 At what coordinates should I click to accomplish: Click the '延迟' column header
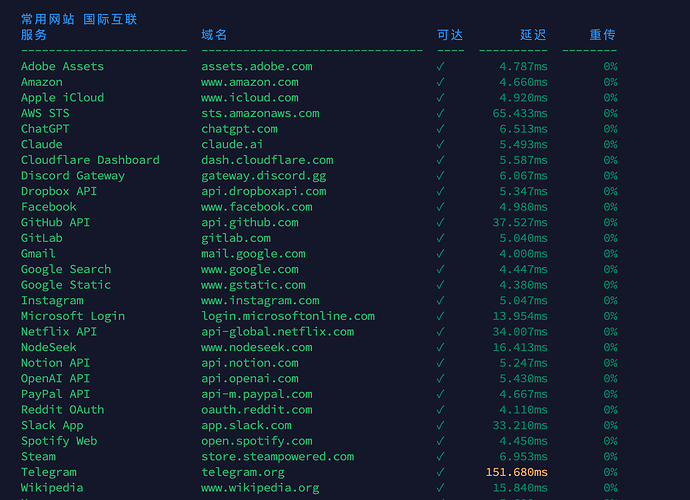point(533,35)
